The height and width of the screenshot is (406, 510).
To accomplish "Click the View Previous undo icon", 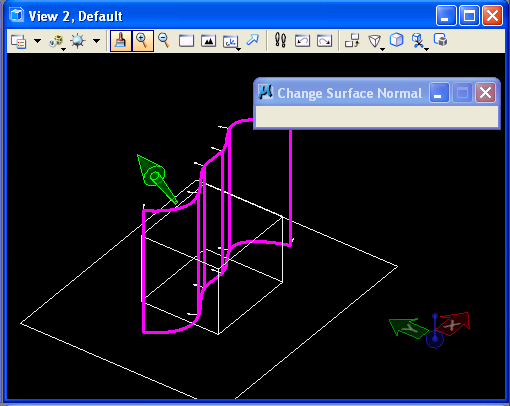I will point(302,41).
